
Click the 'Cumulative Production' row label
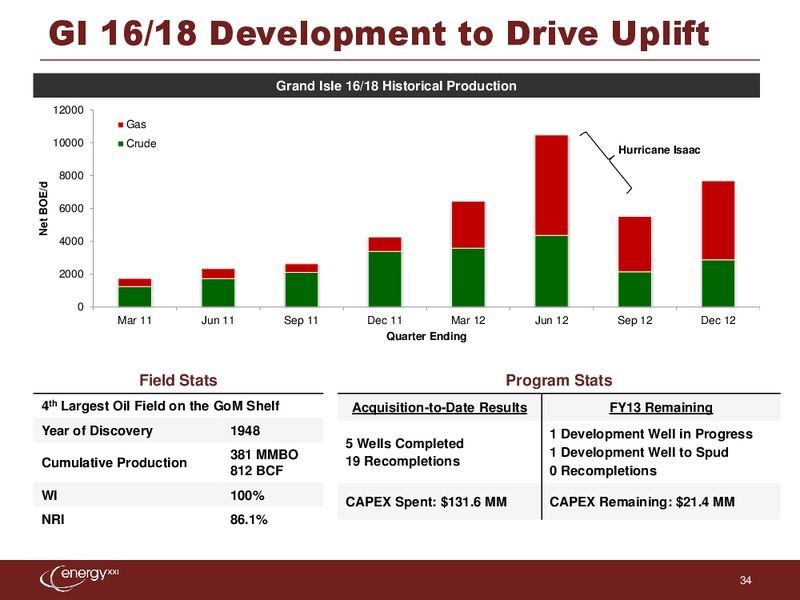click(114, 463)
